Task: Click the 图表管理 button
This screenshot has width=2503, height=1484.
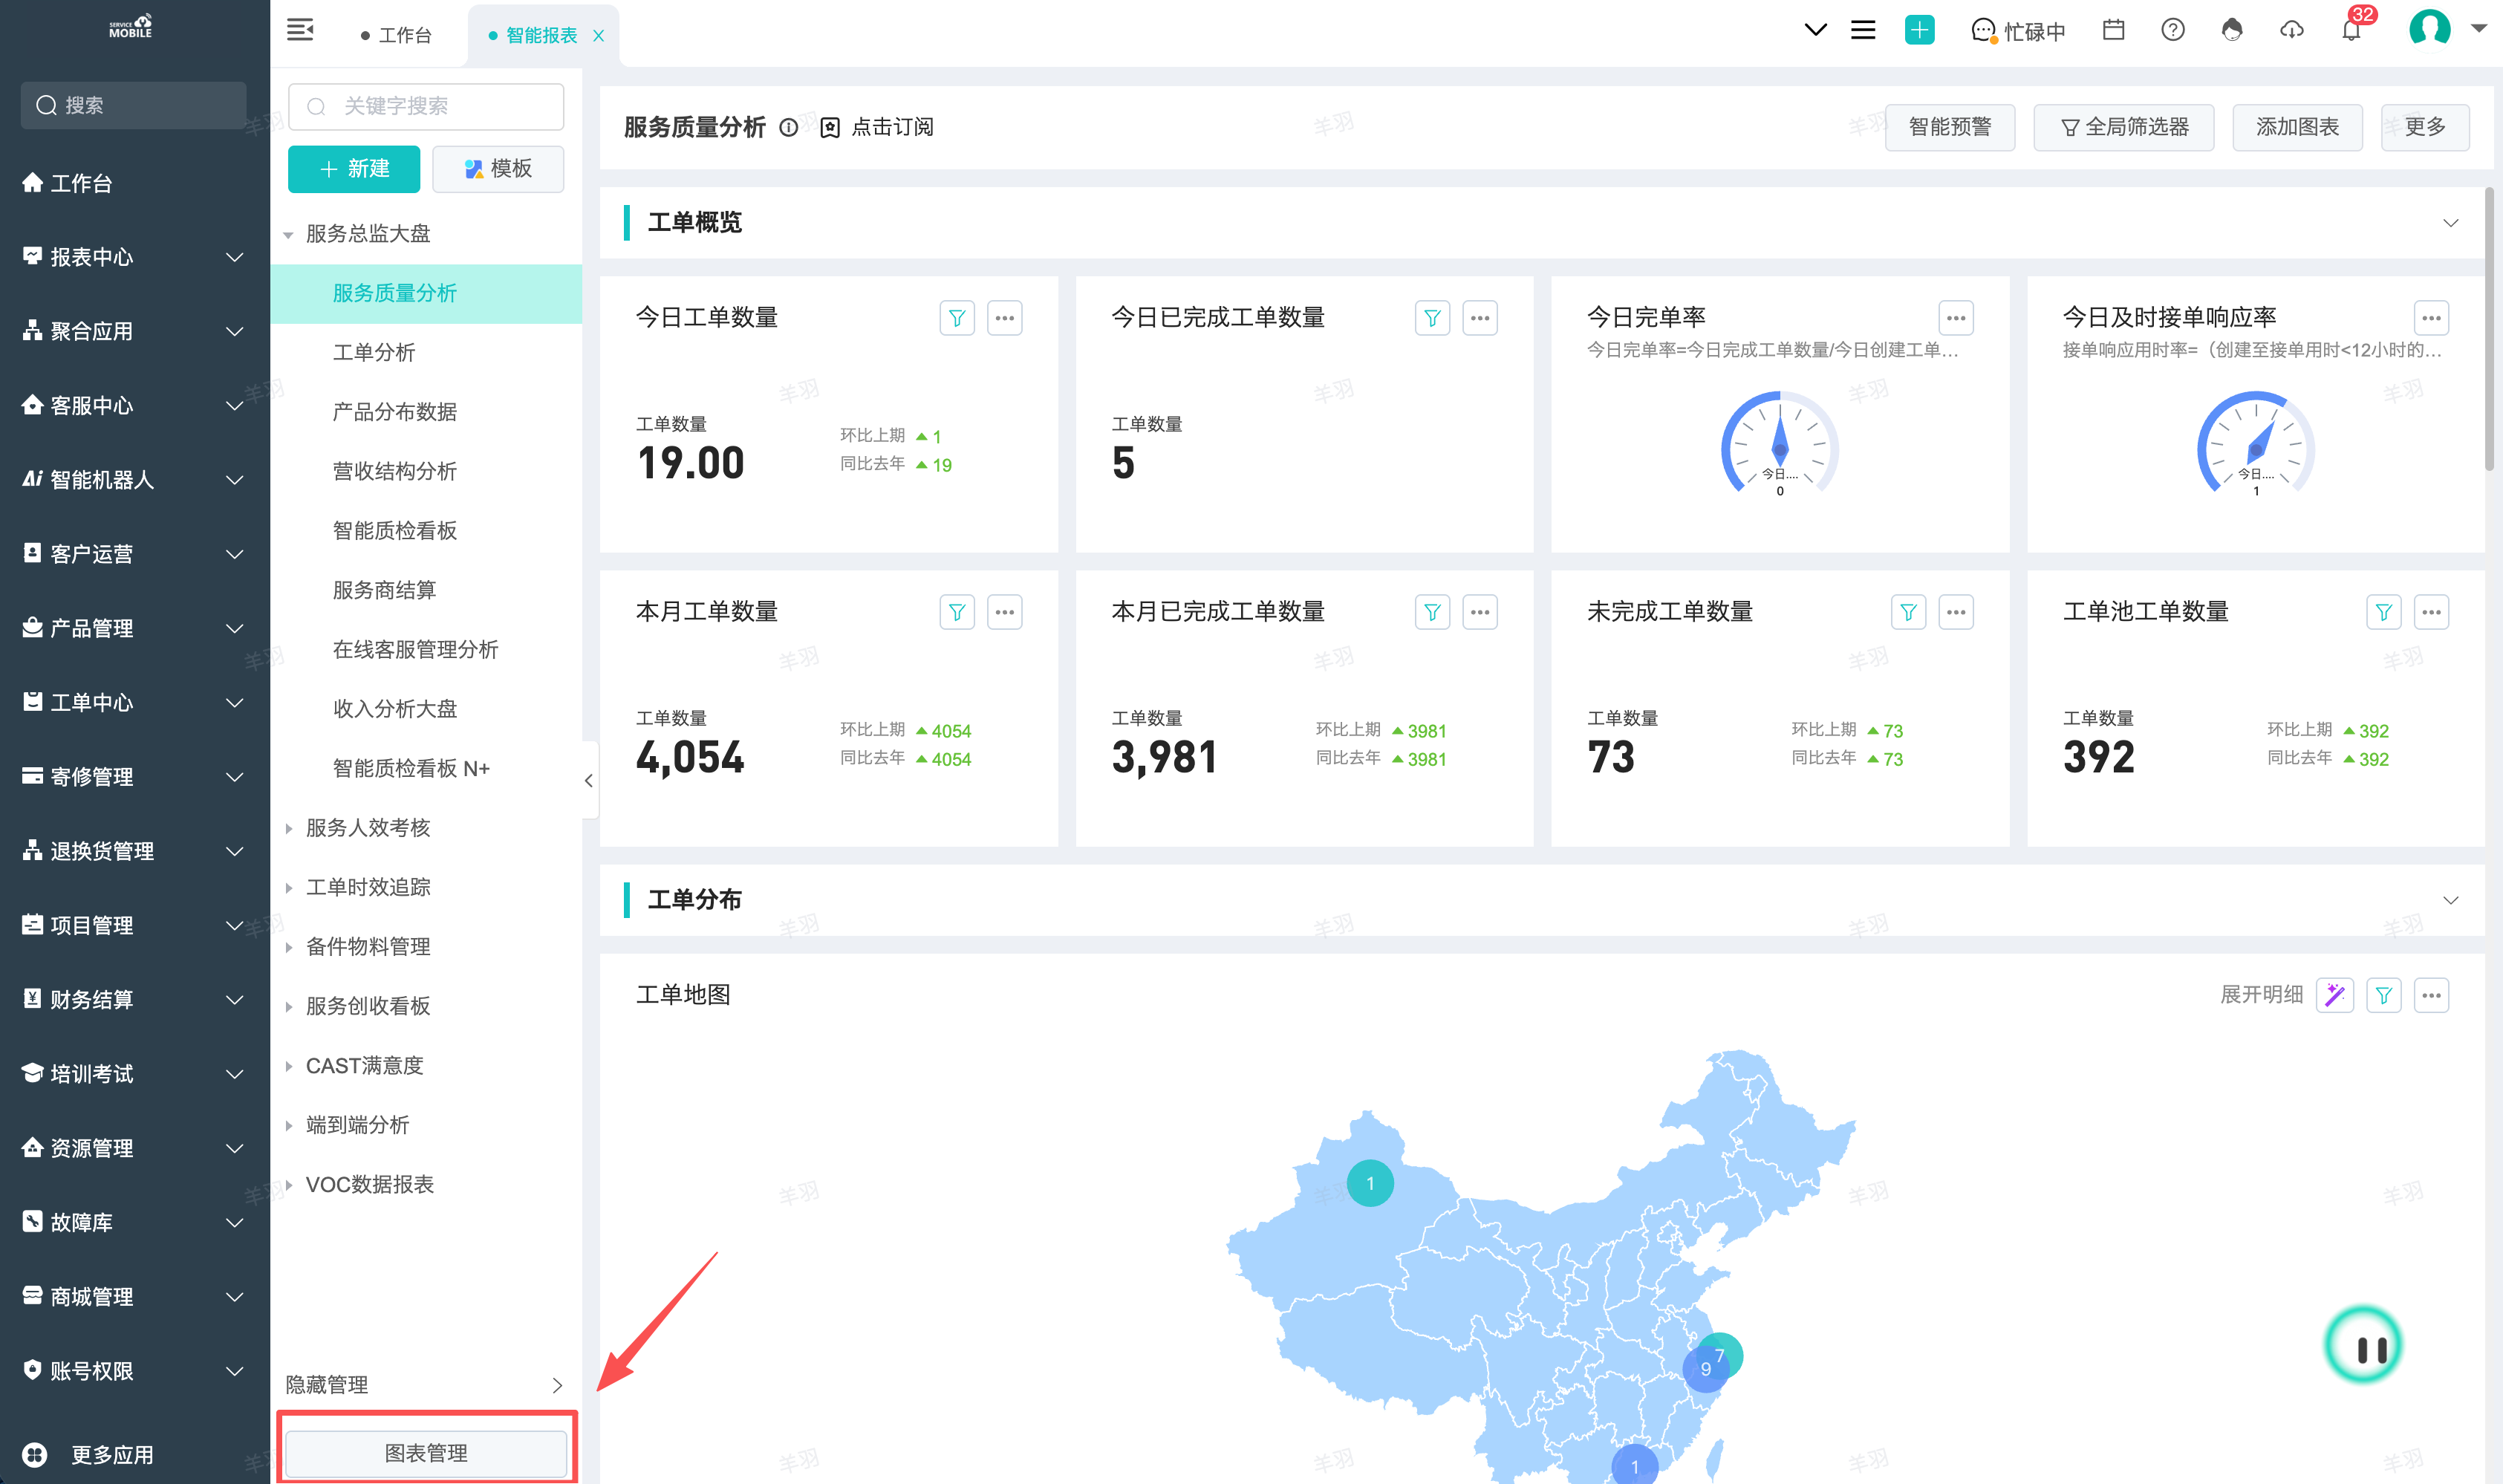Action: [426, 1453]
